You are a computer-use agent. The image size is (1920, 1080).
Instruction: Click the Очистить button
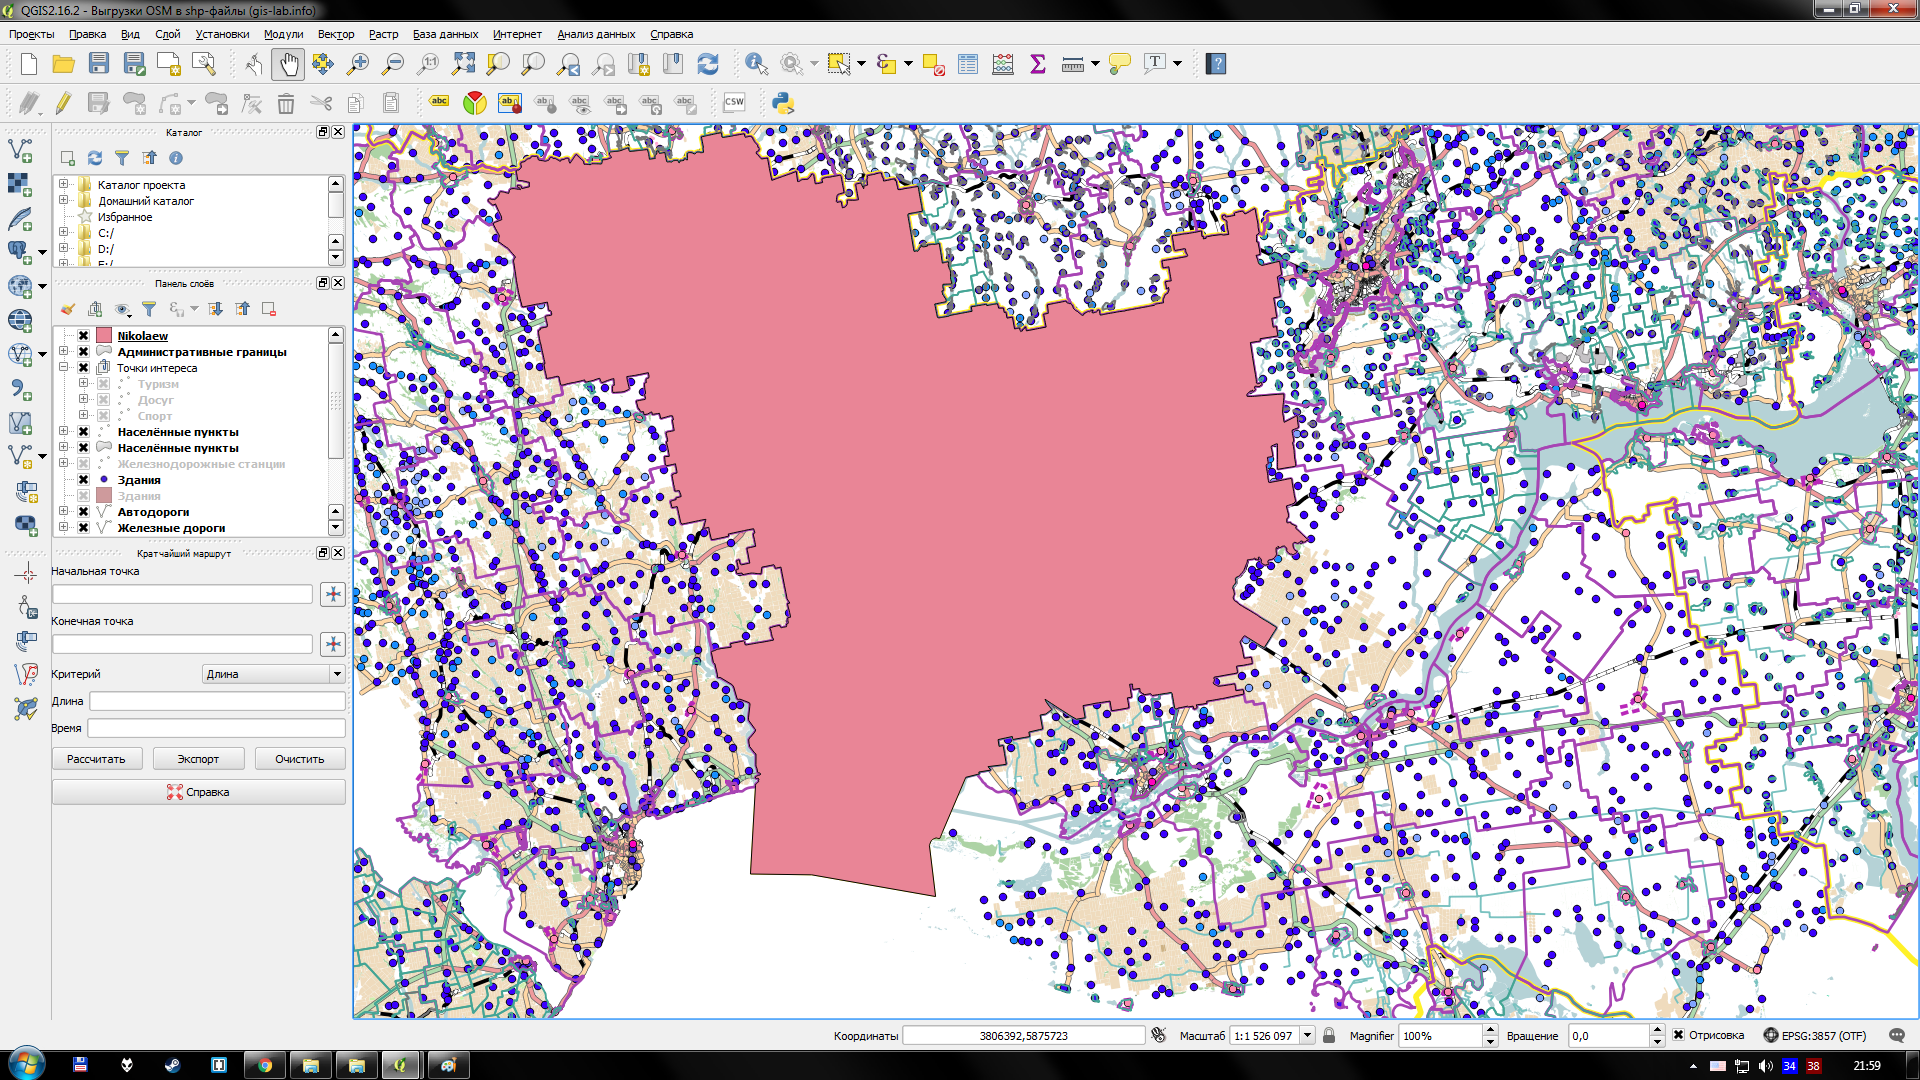click(299, 759)
